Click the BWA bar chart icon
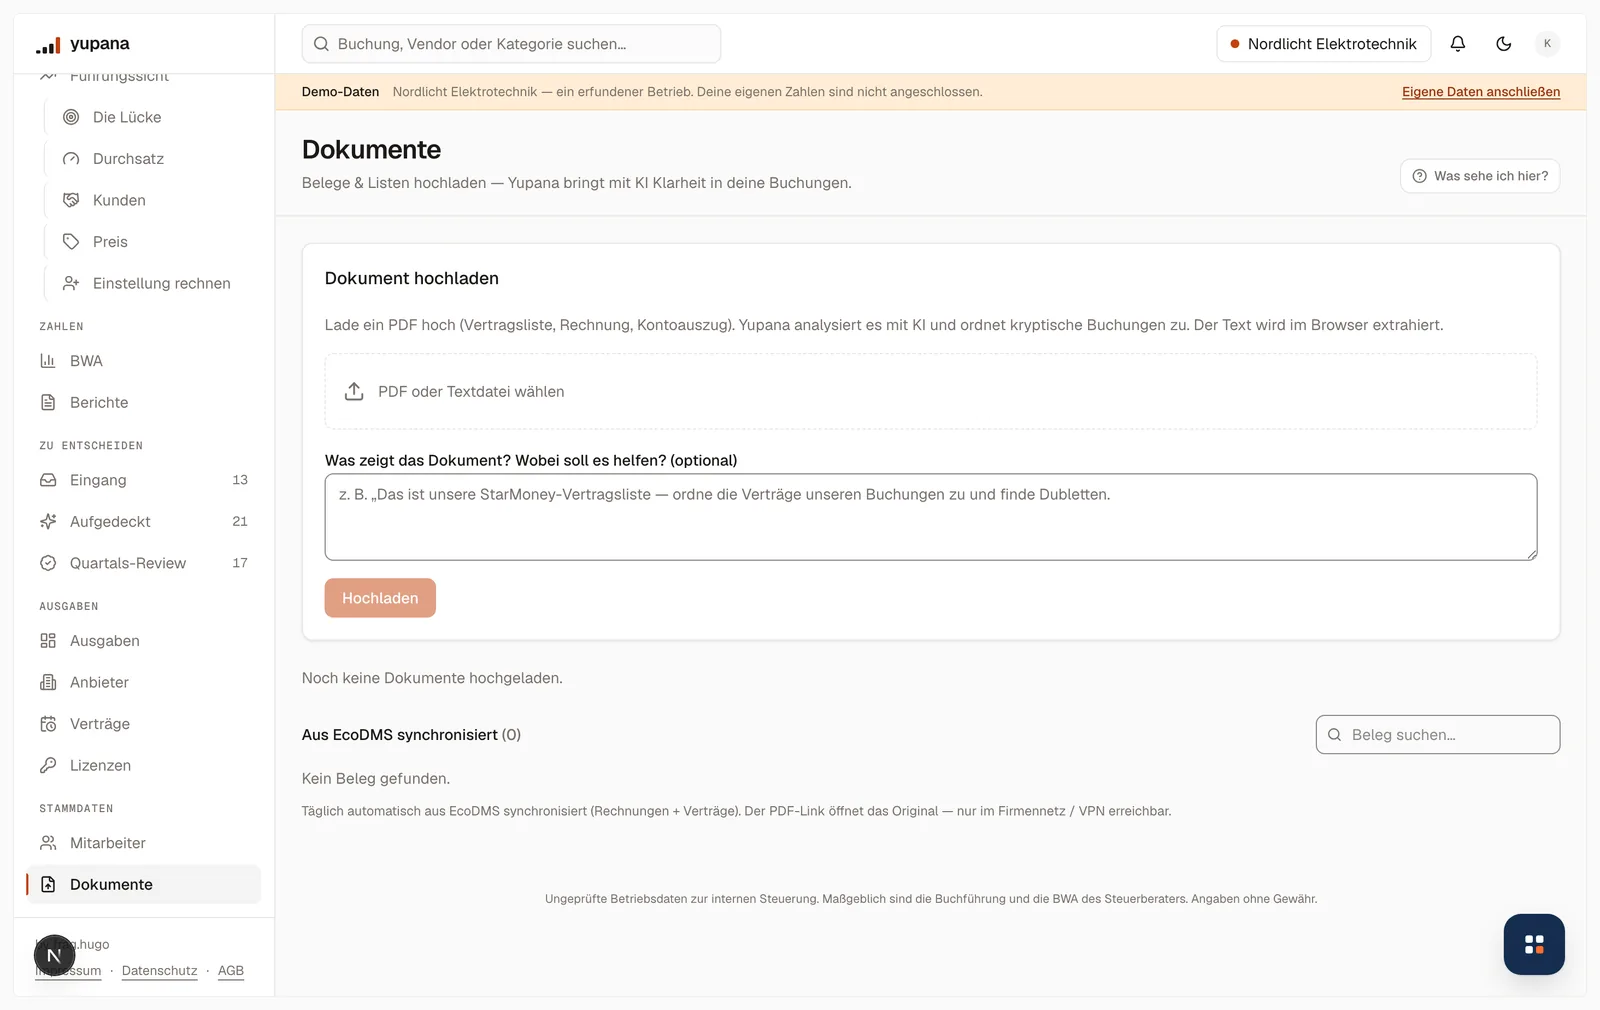This screenshot has width=1600, height=1010. 48,361
